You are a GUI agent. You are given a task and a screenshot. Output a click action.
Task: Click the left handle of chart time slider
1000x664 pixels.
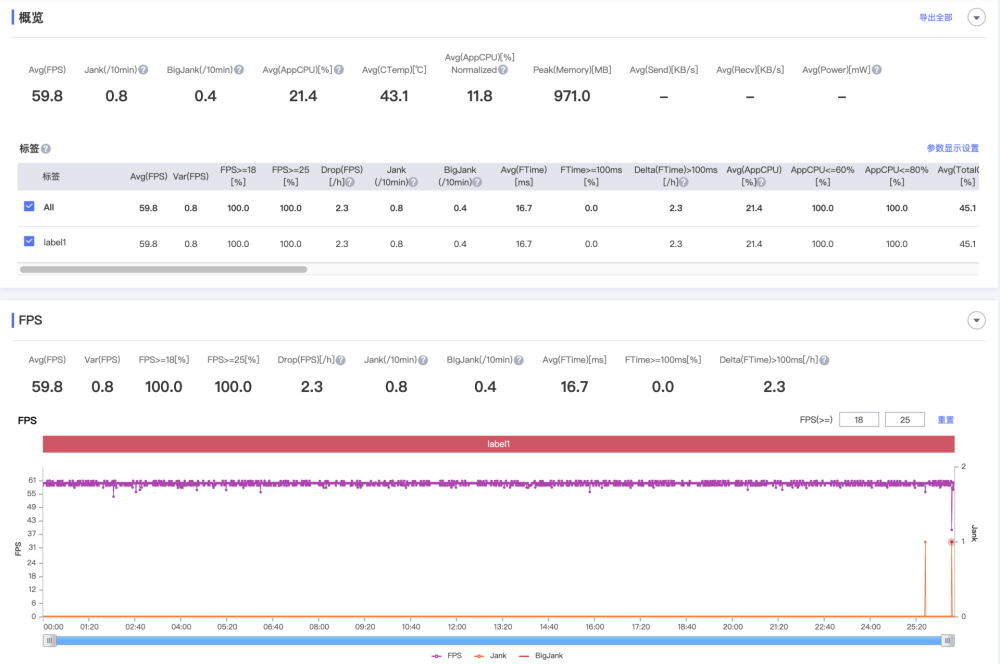tap(50, 640)
